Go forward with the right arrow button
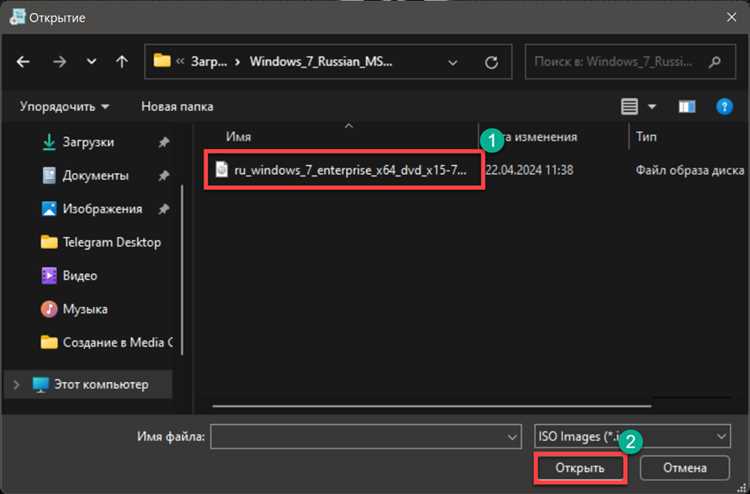This screenshot has height=494, width=750. [59, 62]
